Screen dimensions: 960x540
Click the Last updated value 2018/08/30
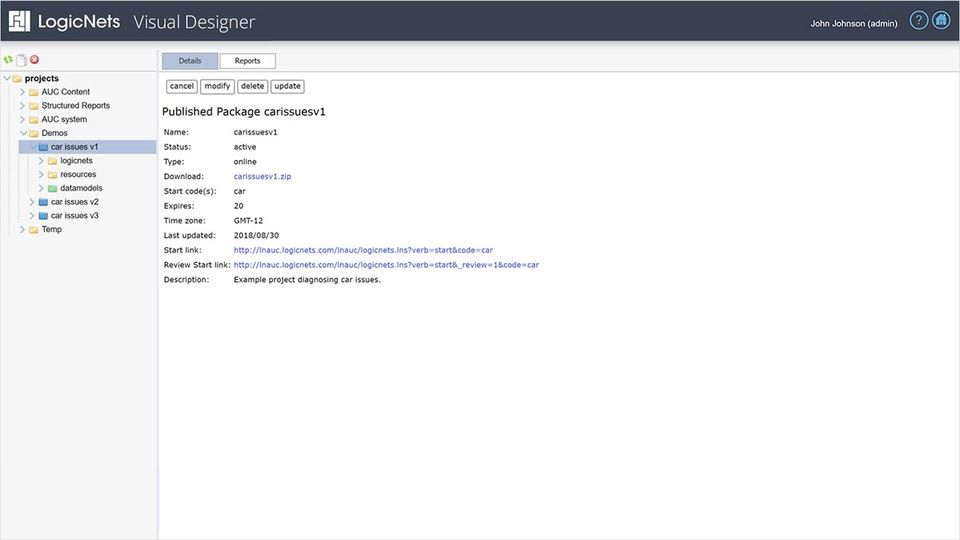pyautogui.click(x=256, y=235)
